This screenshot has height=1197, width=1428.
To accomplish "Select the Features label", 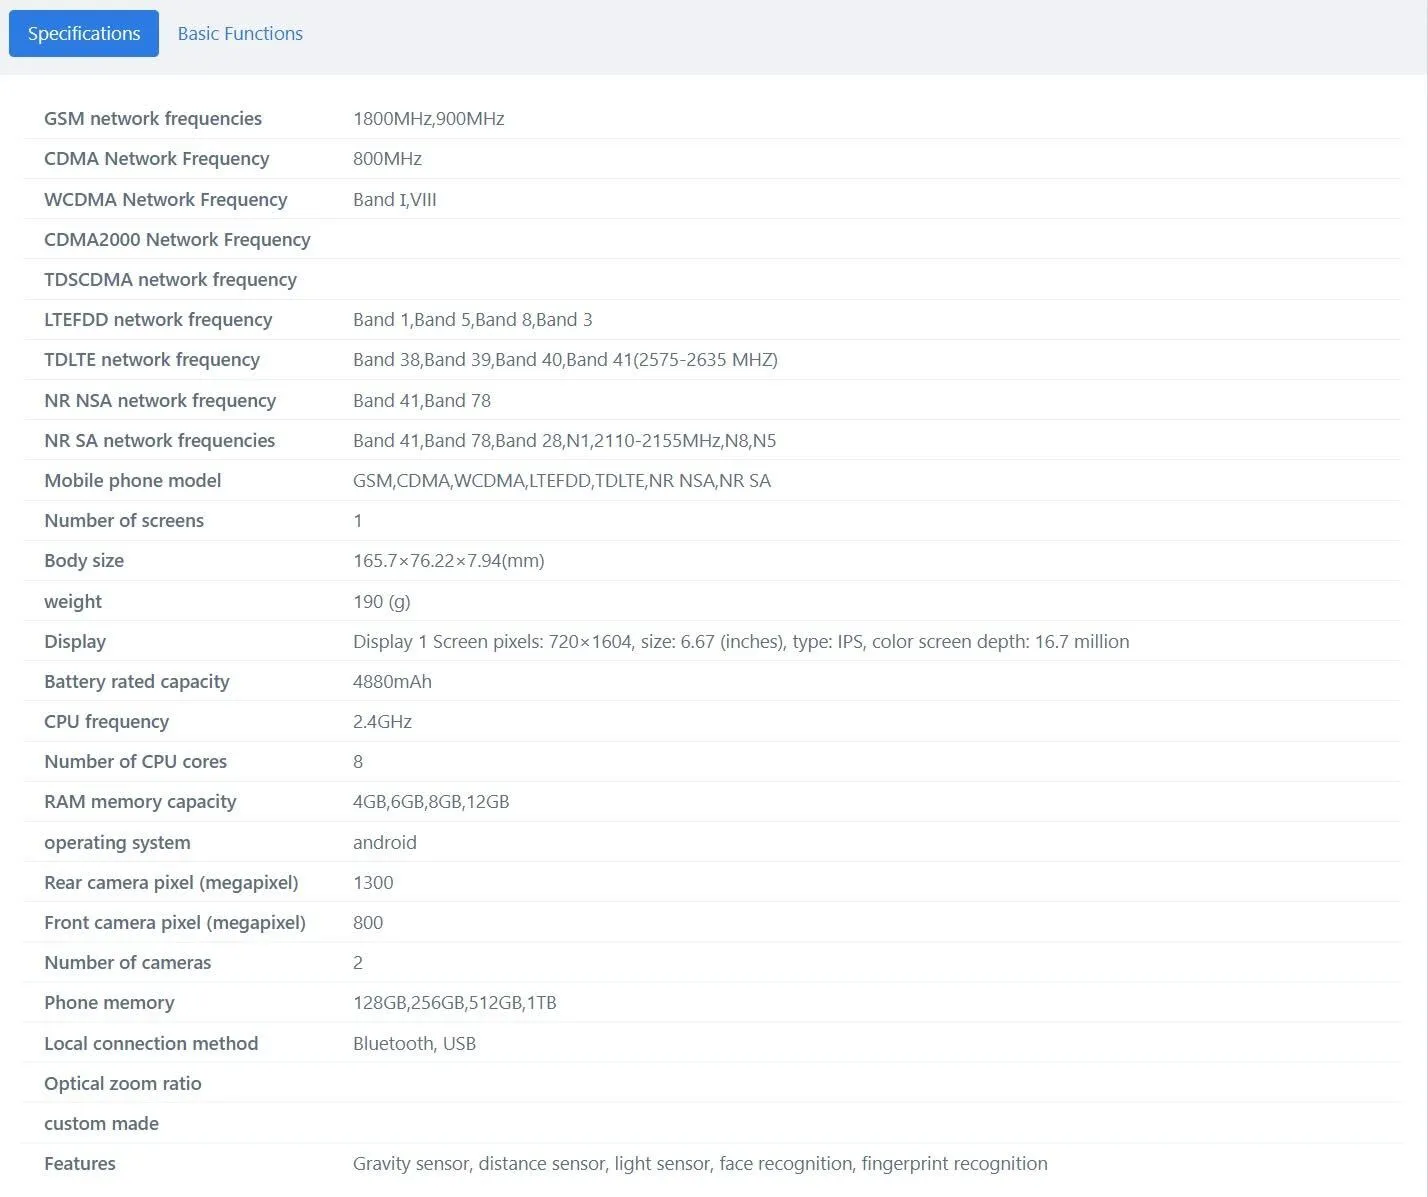I will (x=80, y=1163).
